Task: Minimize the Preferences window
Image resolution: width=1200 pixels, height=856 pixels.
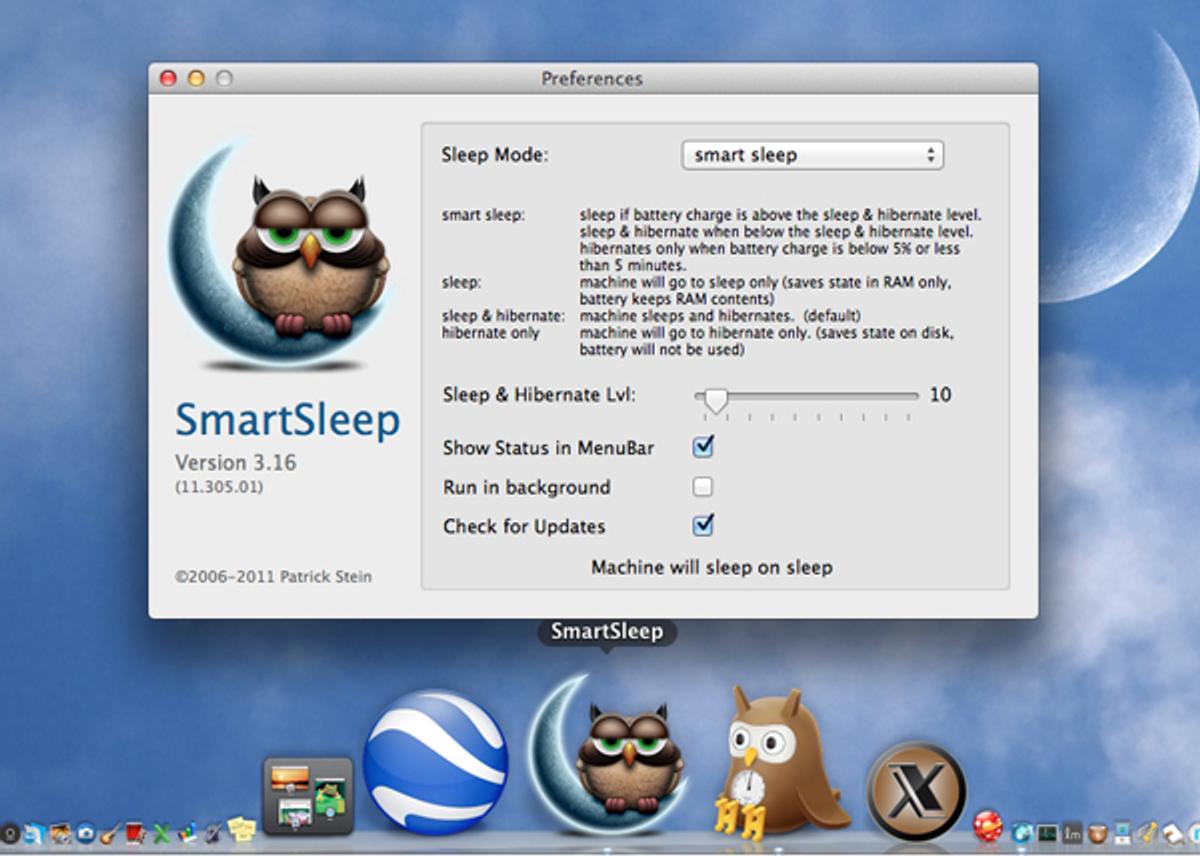Action: (196, 78)
